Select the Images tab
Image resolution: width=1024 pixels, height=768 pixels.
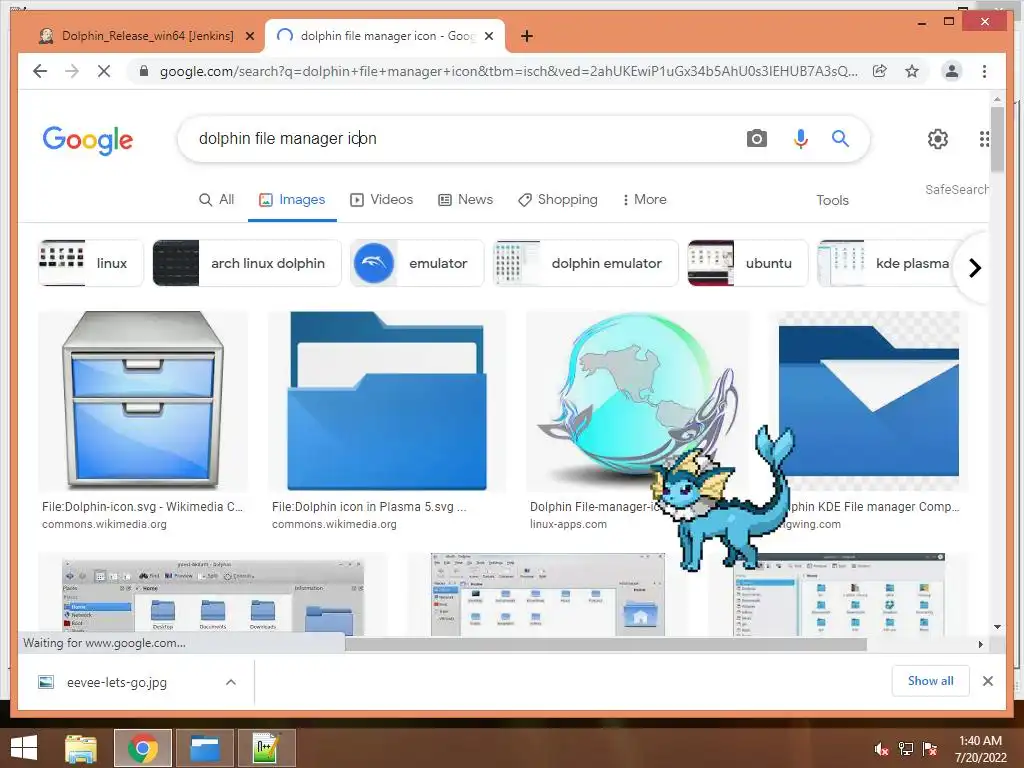[292, 200]
